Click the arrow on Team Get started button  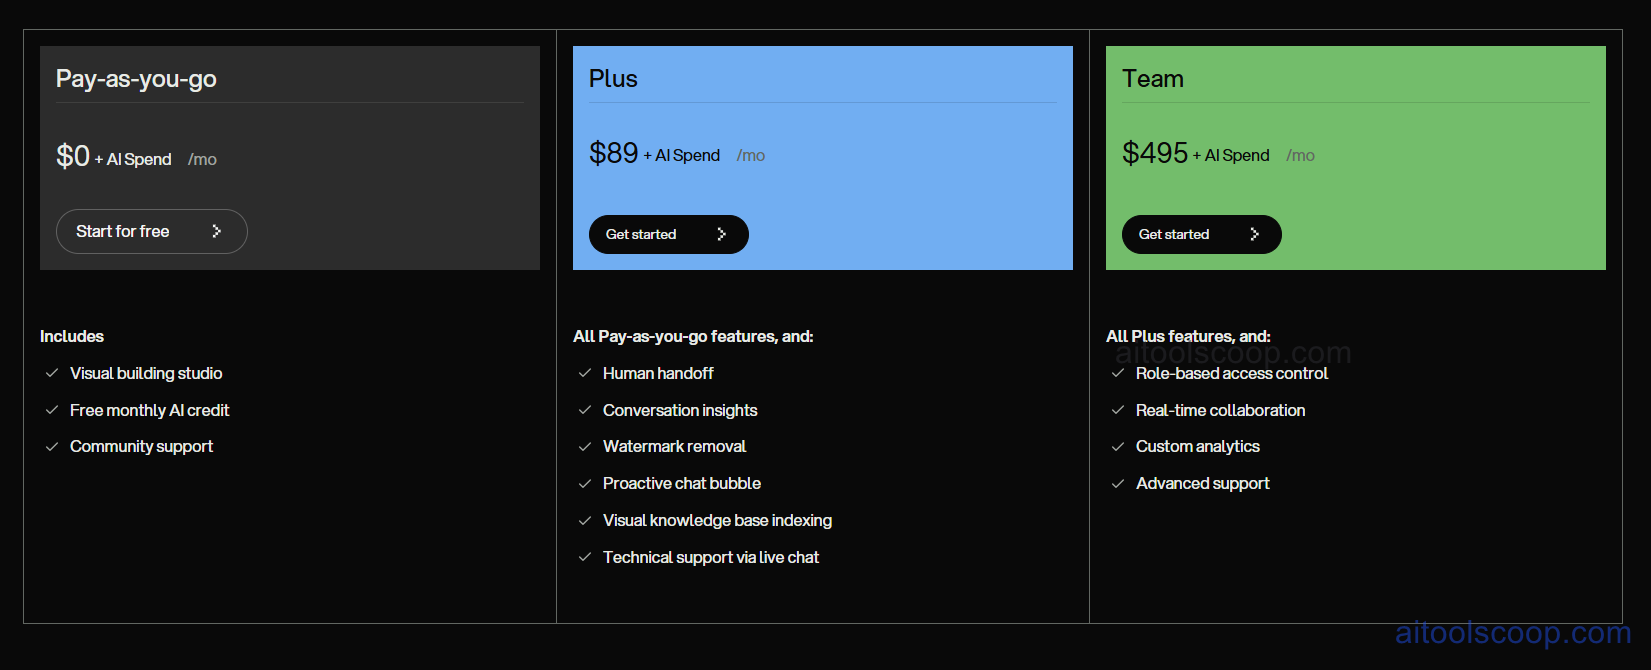coord(1255,234)
